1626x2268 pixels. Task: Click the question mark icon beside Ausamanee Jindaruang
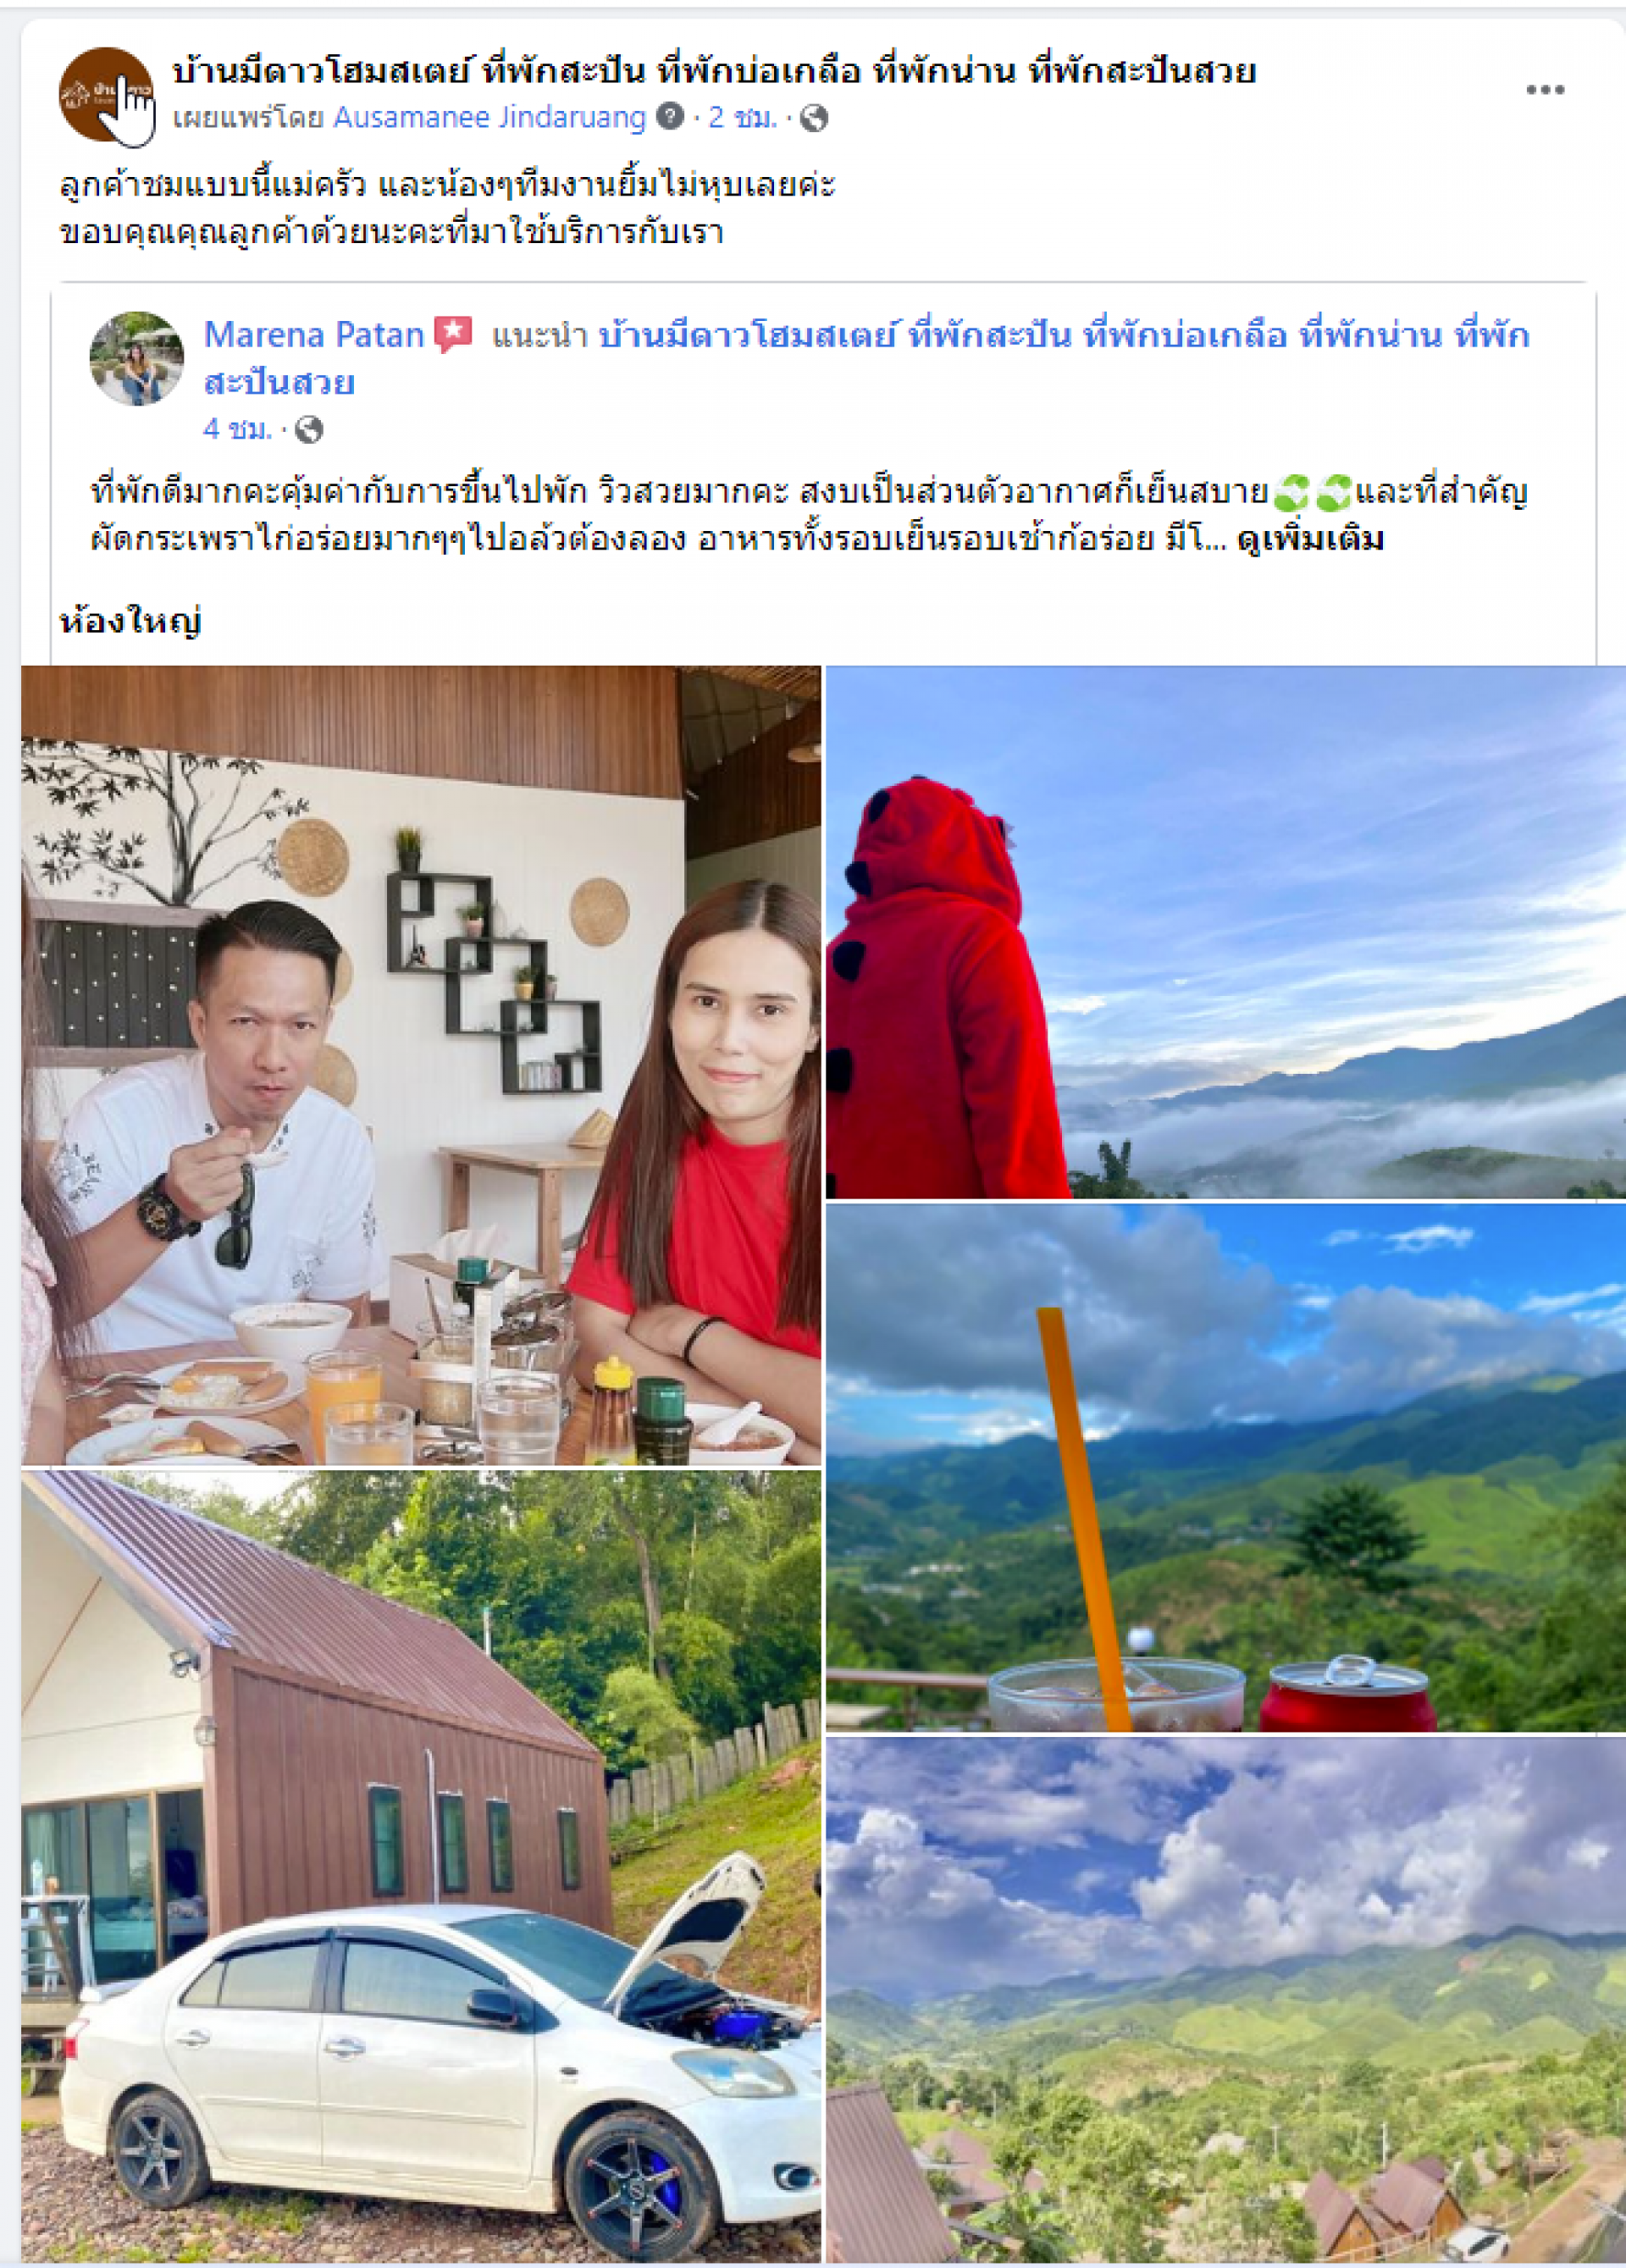670,117
